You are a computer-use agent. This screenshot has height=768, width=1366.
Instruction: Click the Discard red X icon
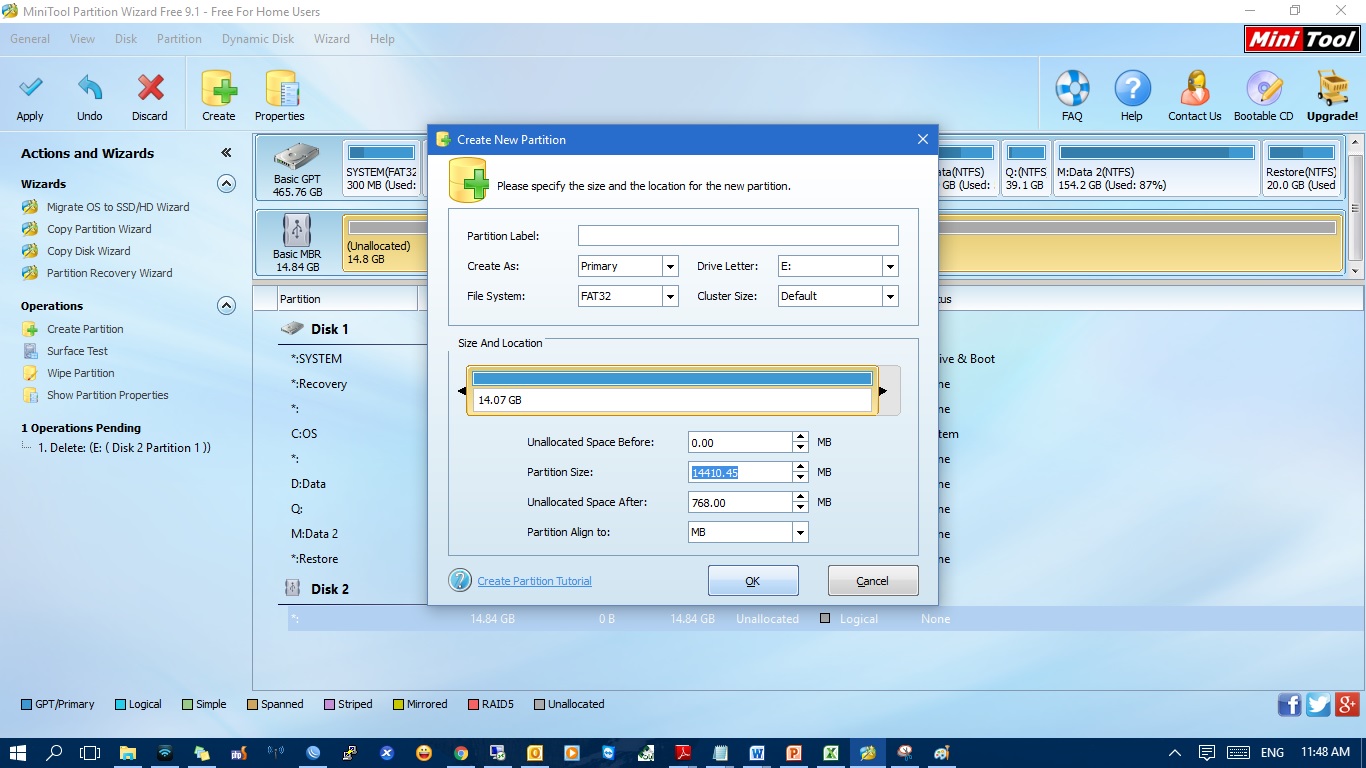click(x=150, y=89)
